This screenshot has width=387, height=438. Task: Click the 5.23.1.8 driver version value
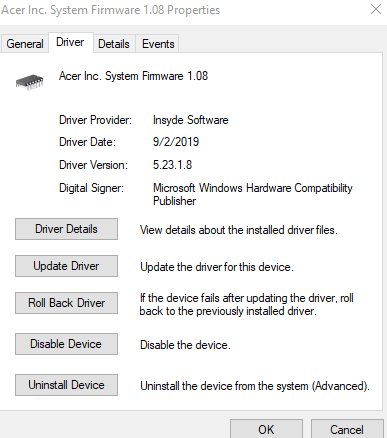pyautogui.click(x=173, y=165)
